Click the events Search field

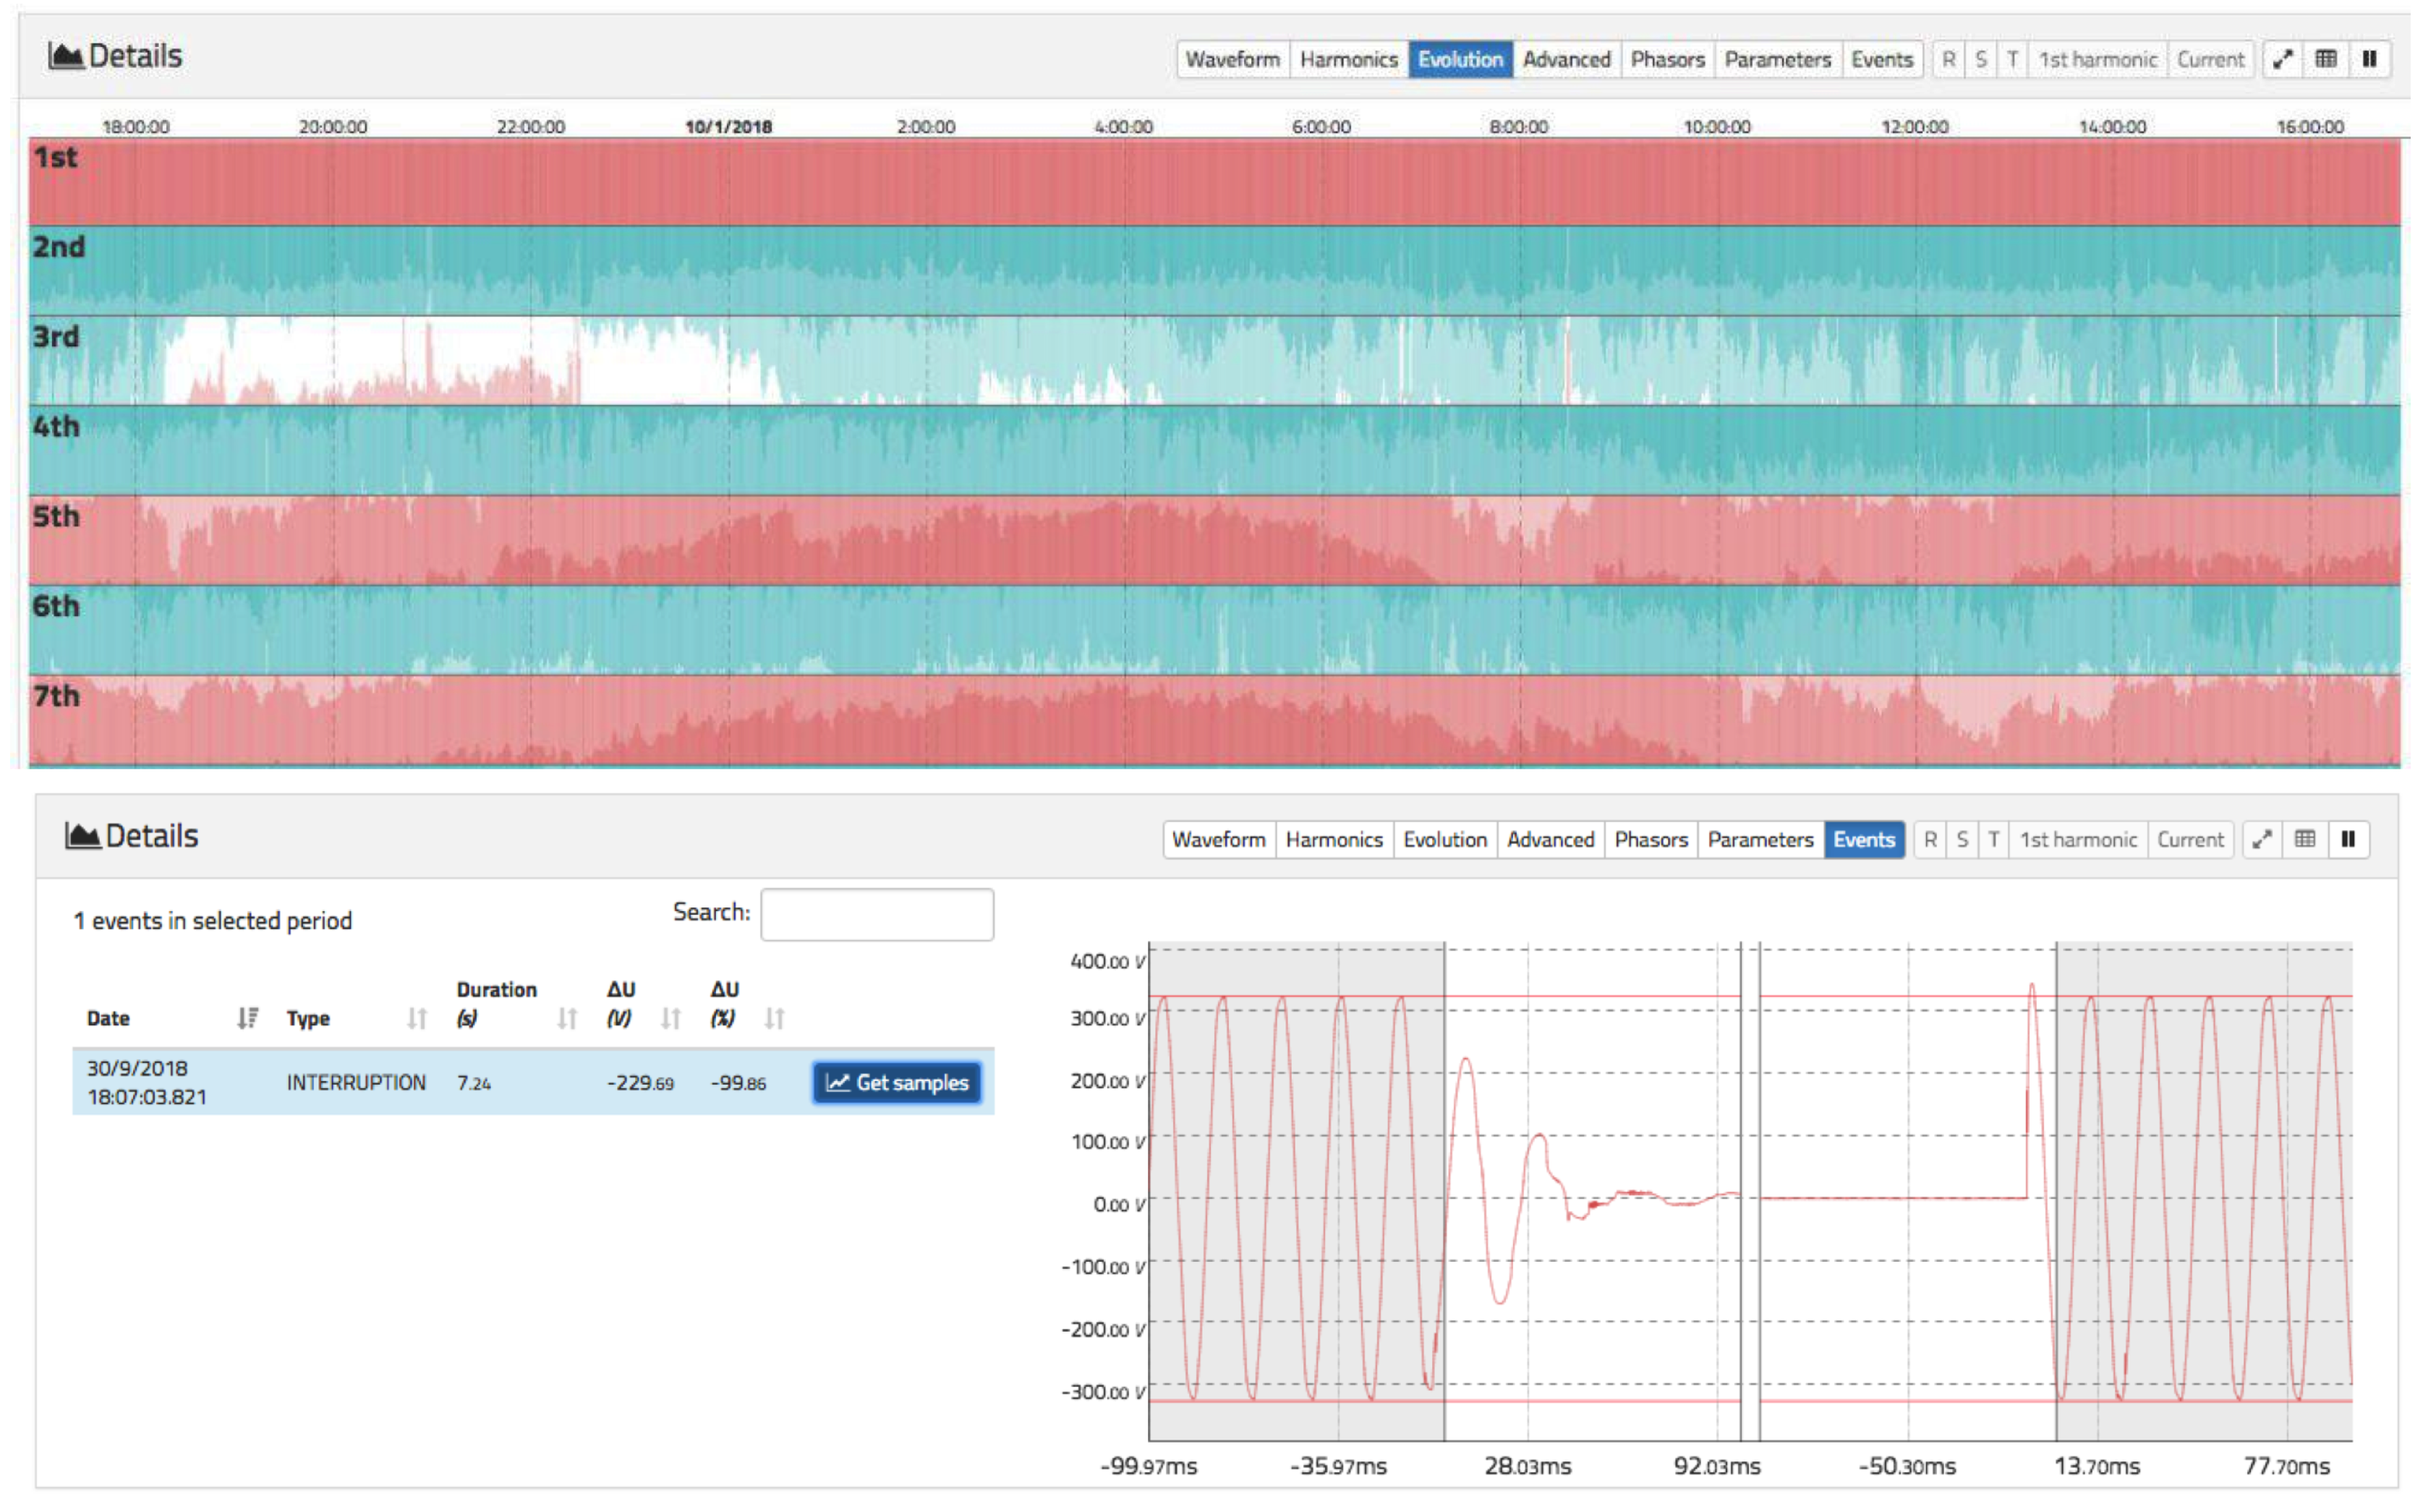pos(877,915)
